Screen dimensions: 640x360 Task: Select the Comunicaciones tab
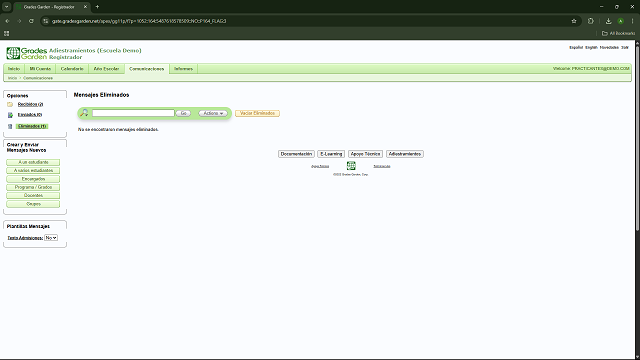[x=147, y=69]
